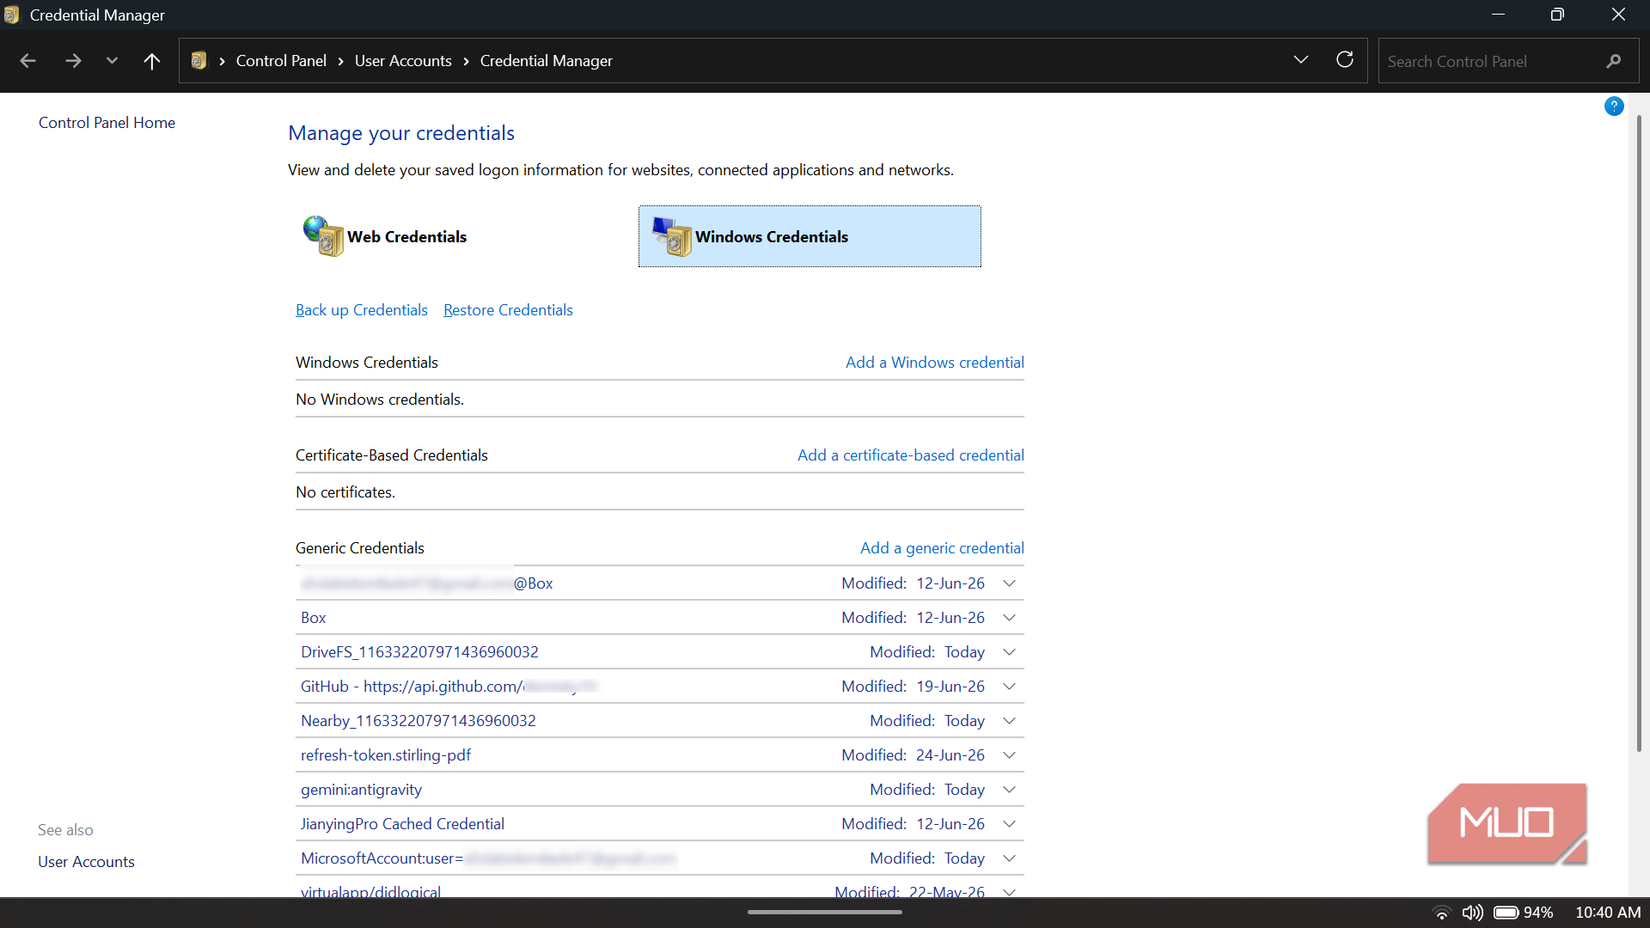
Task: Expand the Nearby_116332207971436960032 chevron
Action: [x=1009, y=721]
